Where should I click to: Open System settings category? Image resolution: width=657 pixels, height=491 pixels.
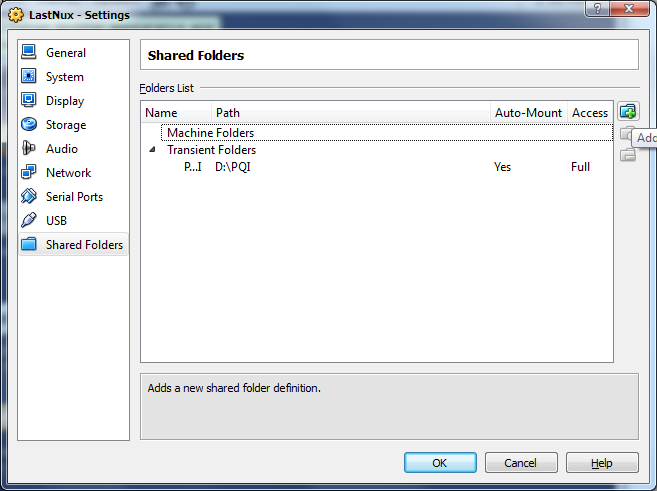pyautogui.click(x=64, y=77)
